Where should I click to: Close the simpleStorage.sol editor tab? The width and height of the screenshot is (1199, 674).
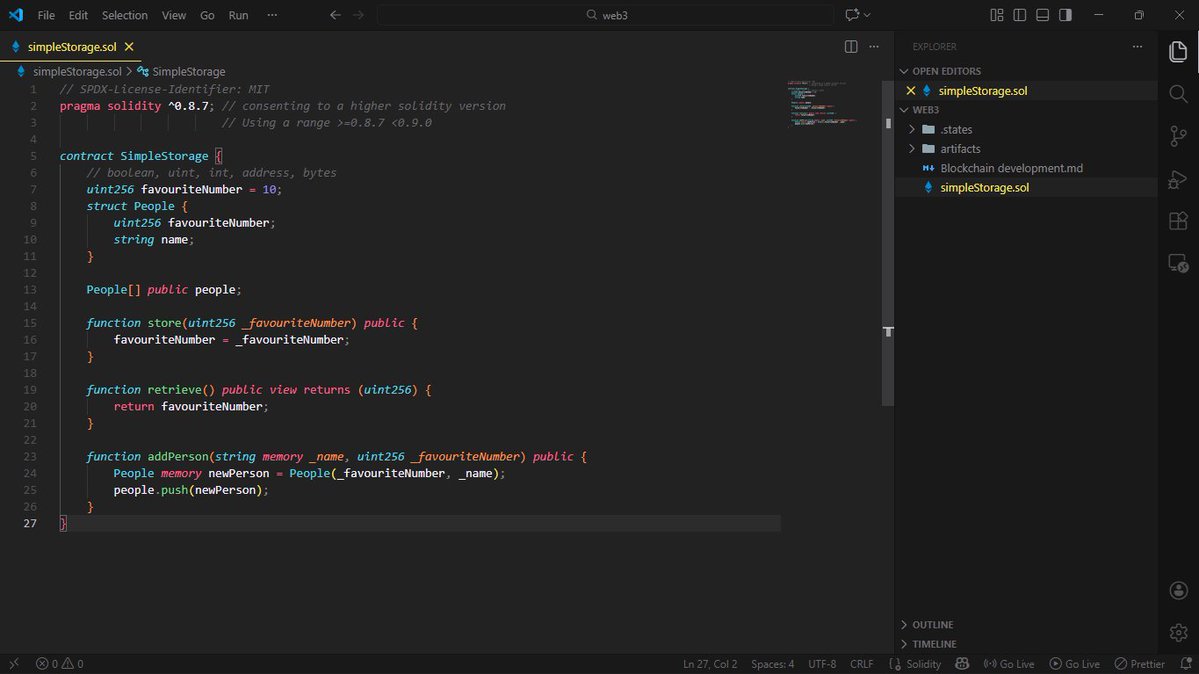point(129,47)
